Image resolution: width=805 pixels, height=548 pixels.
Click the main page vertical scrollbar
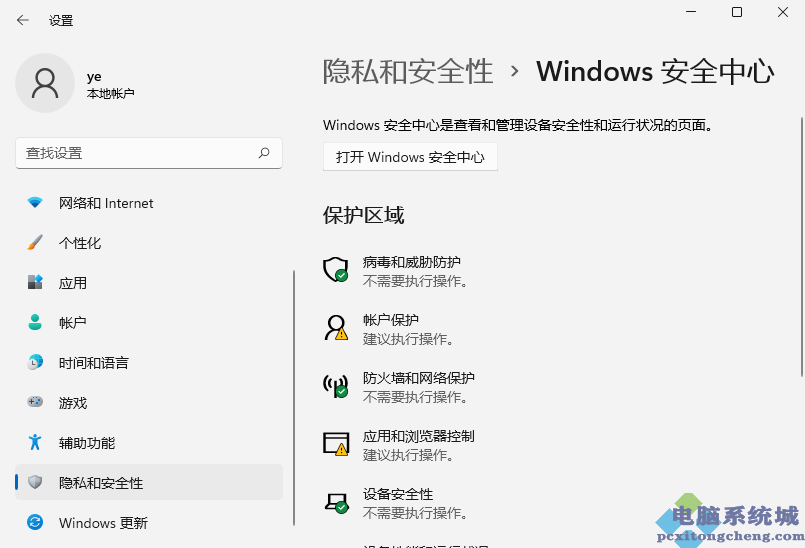pos(802,247)
